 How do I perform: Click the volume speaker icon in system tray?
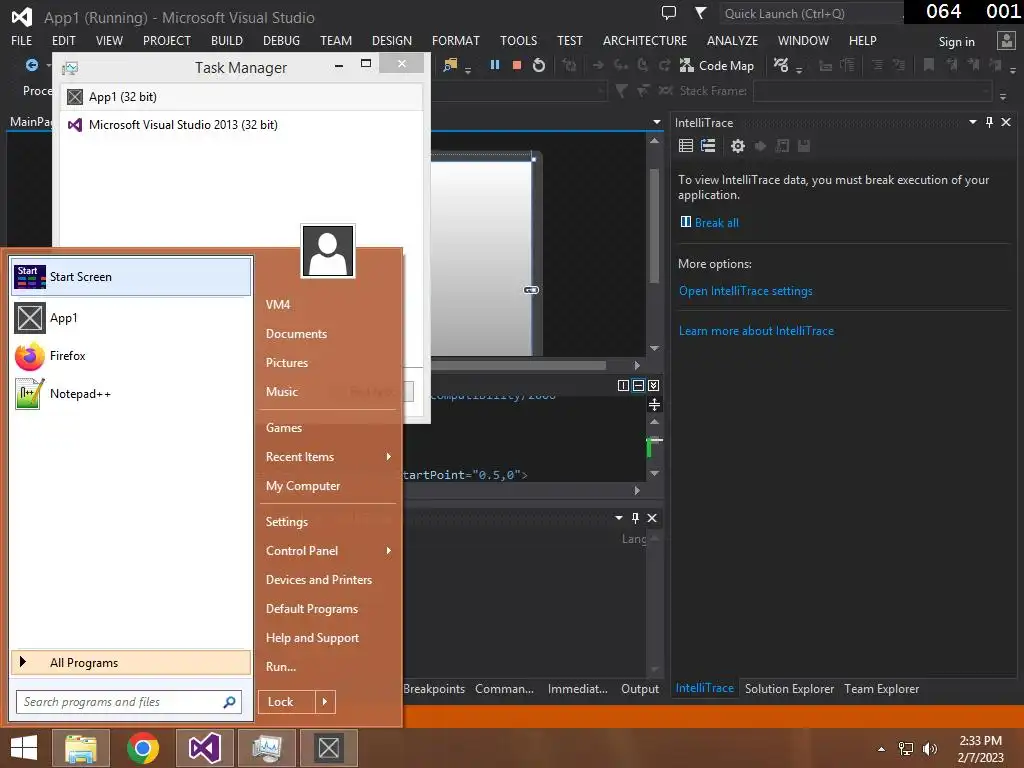(930, 749)
